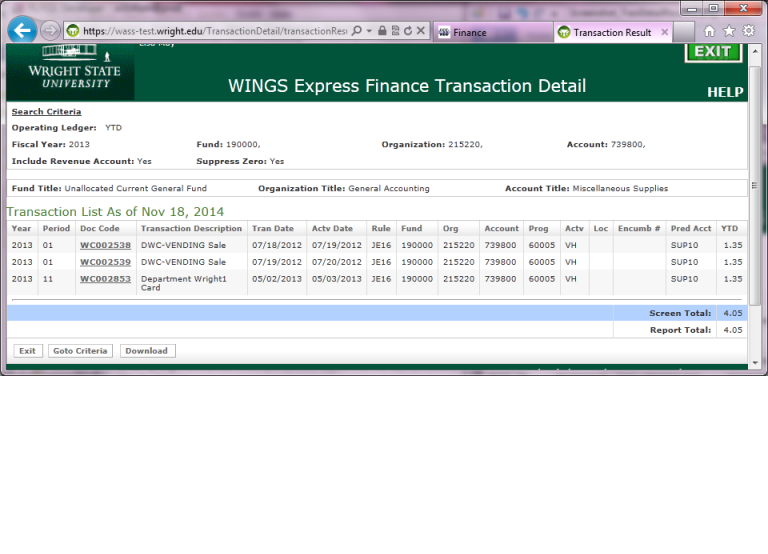Click the security lock icon in address bar

click(382, 31)
